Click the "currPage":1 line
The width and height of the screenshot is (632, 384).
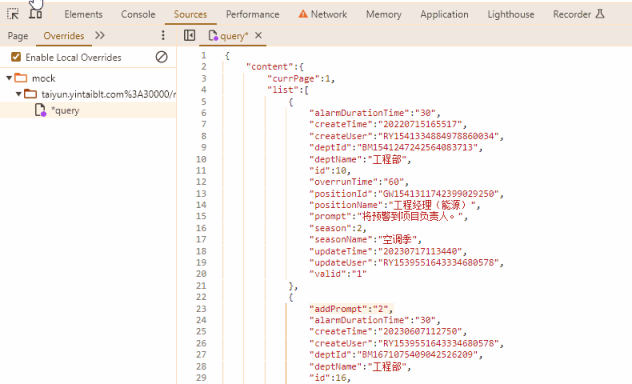tap(301, 78)
